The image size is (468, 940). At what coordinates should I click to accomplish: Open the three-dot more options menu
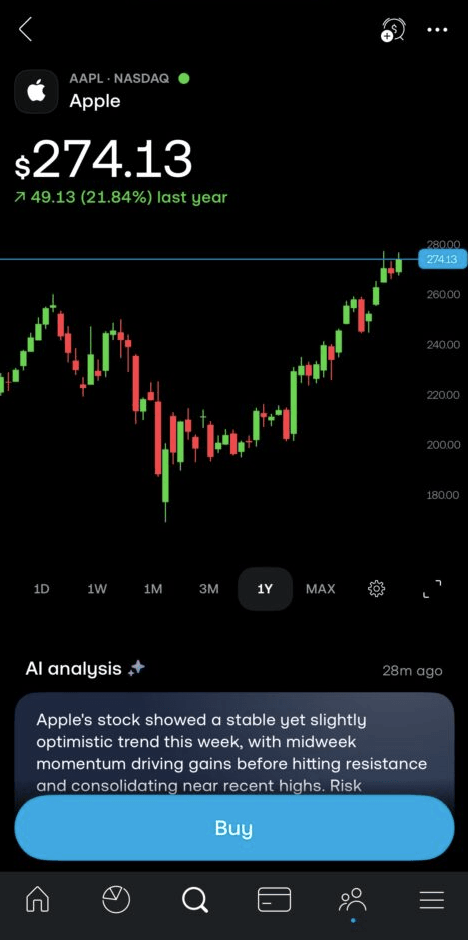437,30
